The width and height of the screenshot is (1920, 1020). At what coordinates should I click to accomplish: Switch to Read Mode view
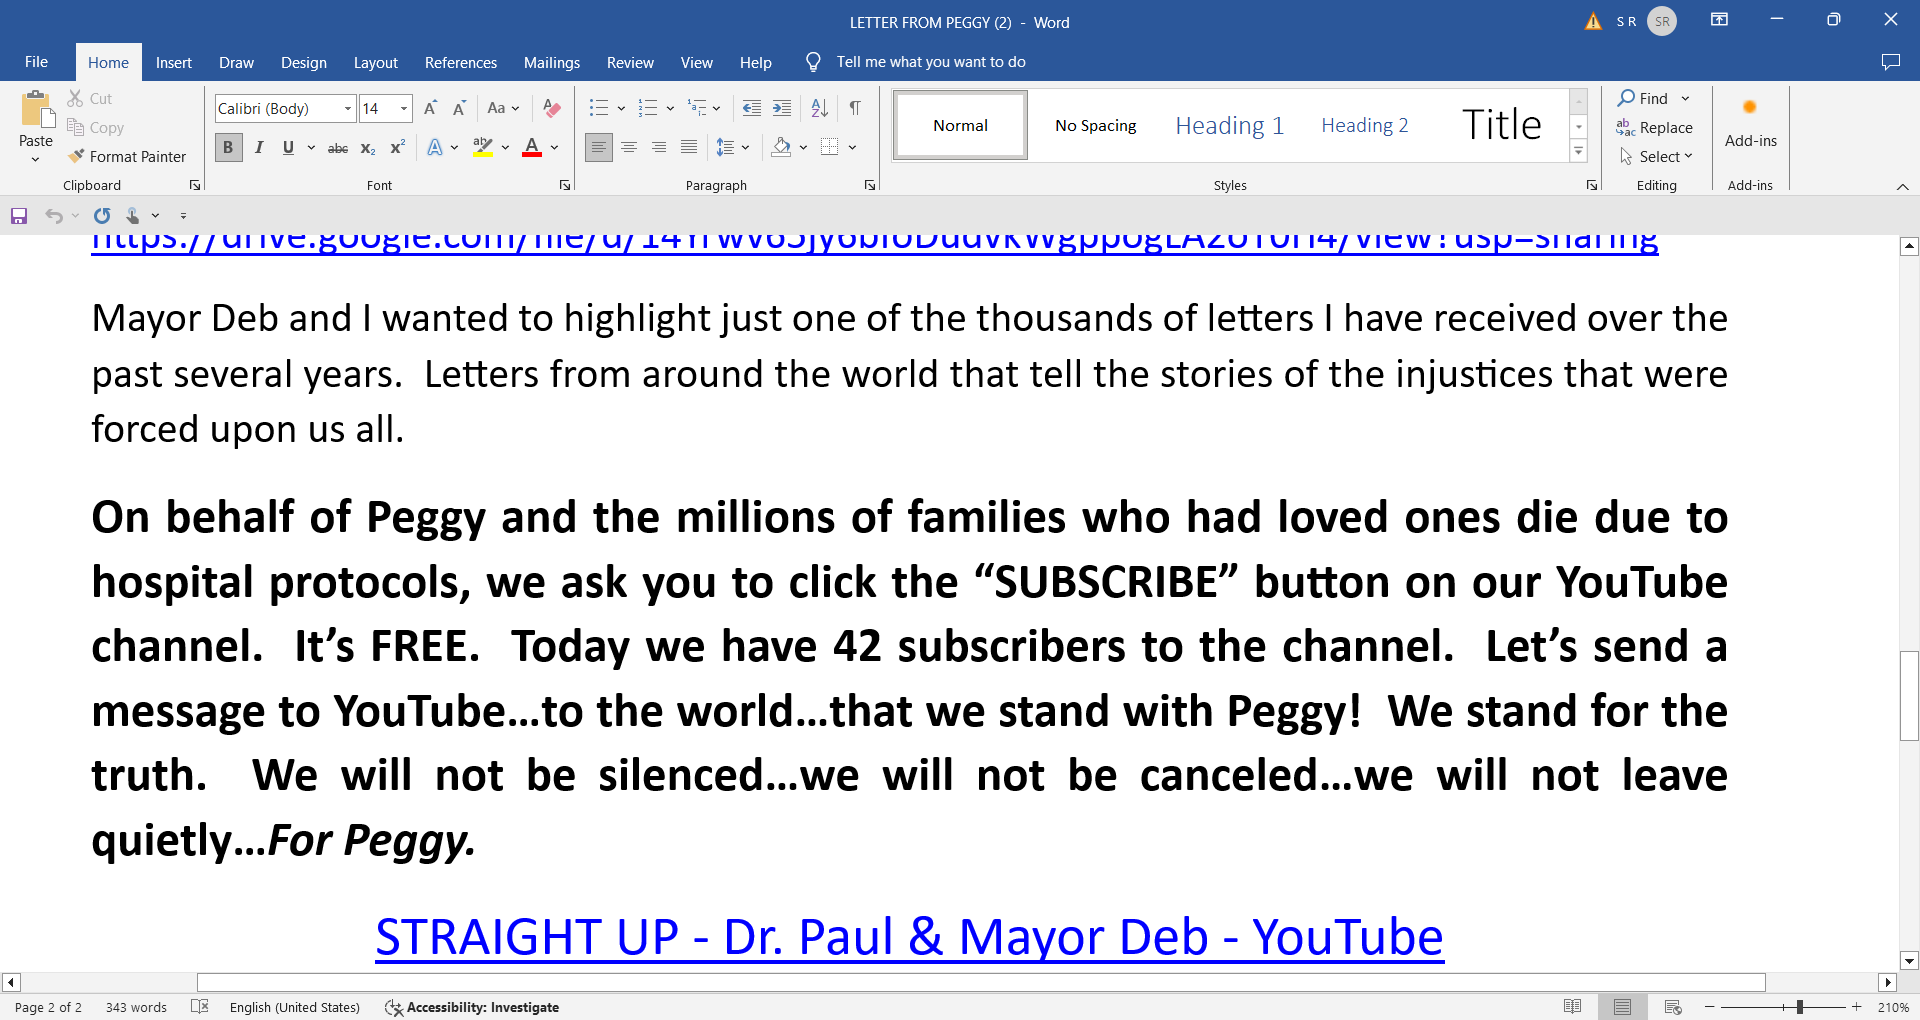1572,1007
